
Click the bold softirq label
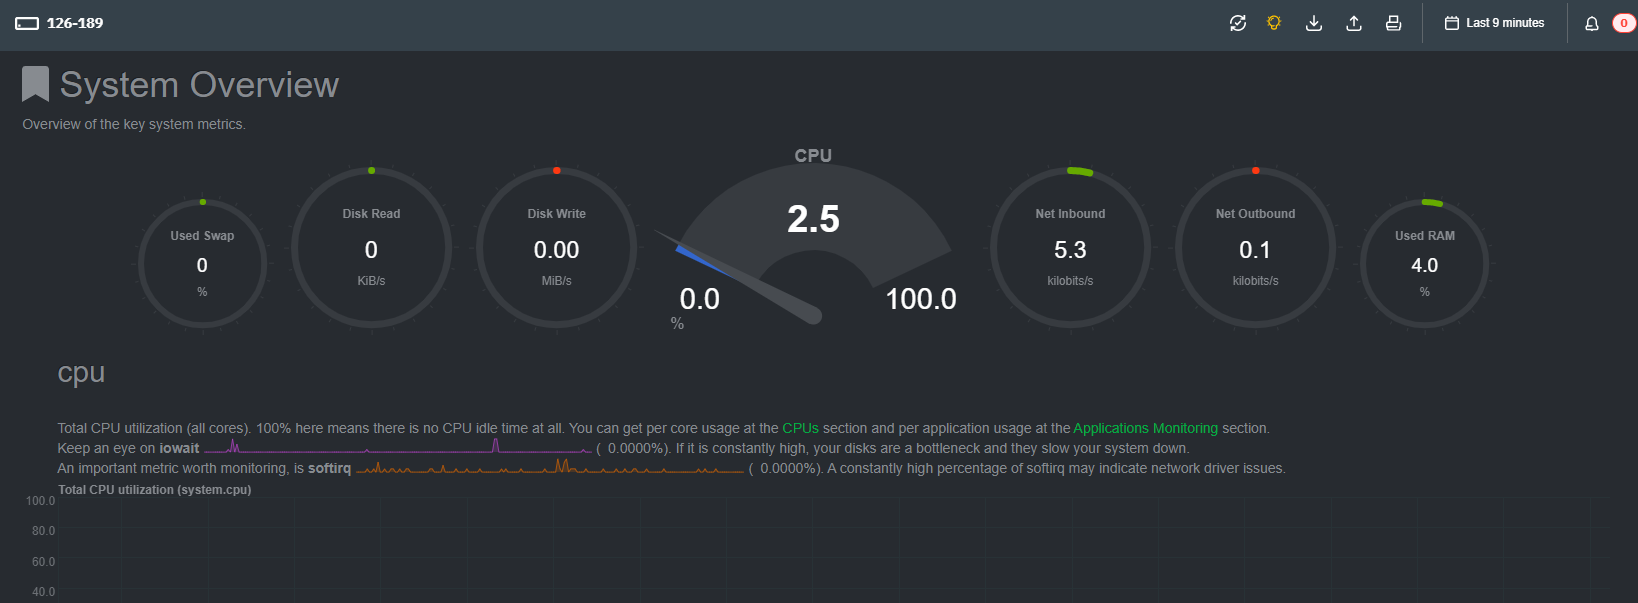[x=329, y=468]
